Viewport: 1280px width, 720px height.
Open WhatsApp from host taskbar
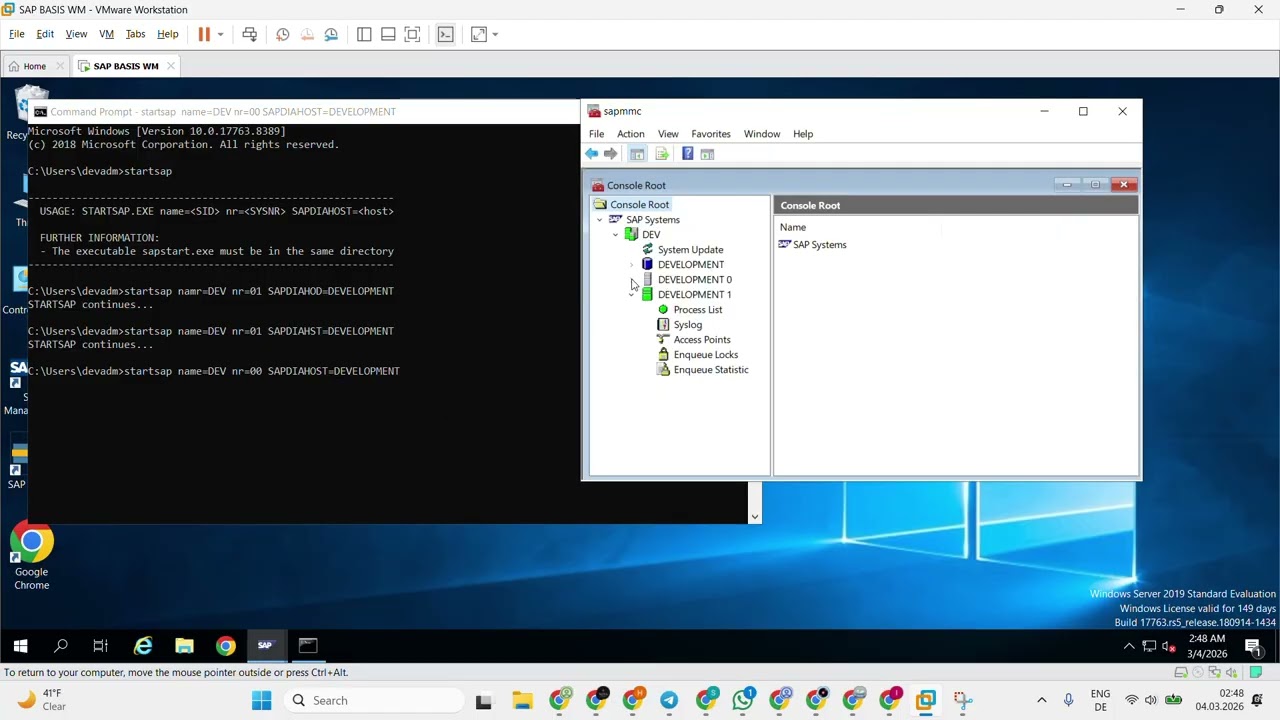coord(743,701)
